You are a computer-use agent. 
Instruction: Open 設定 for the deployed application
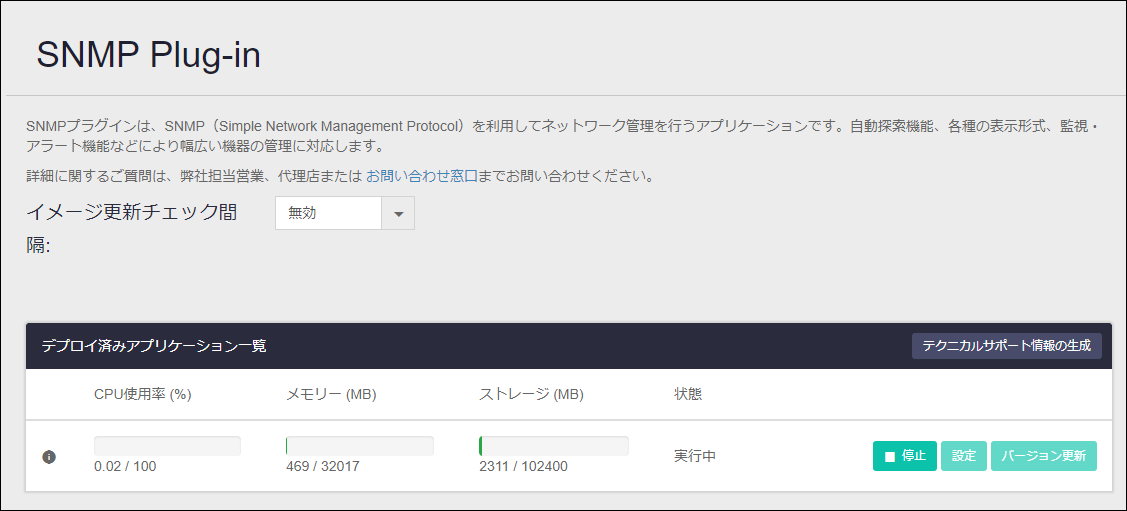pos(964,456)
